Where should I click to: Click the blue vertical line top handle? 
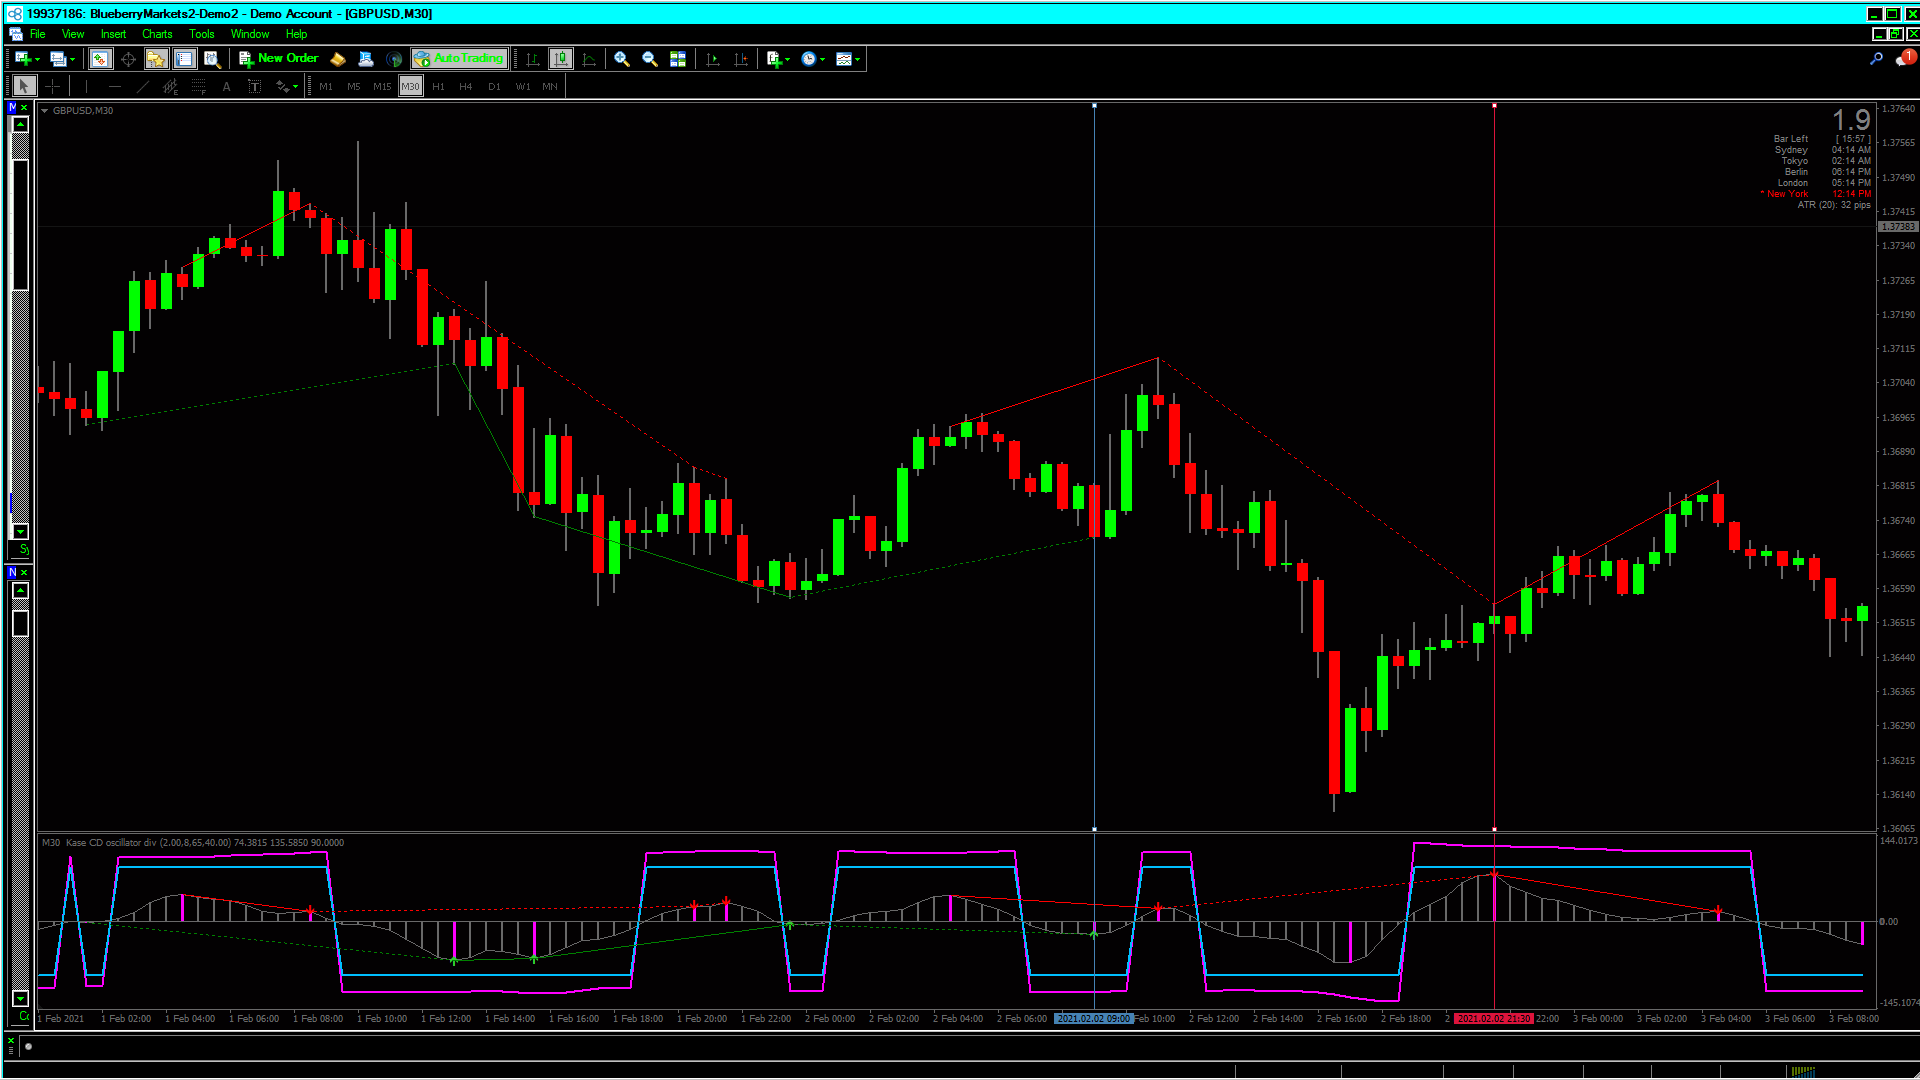1094,105
